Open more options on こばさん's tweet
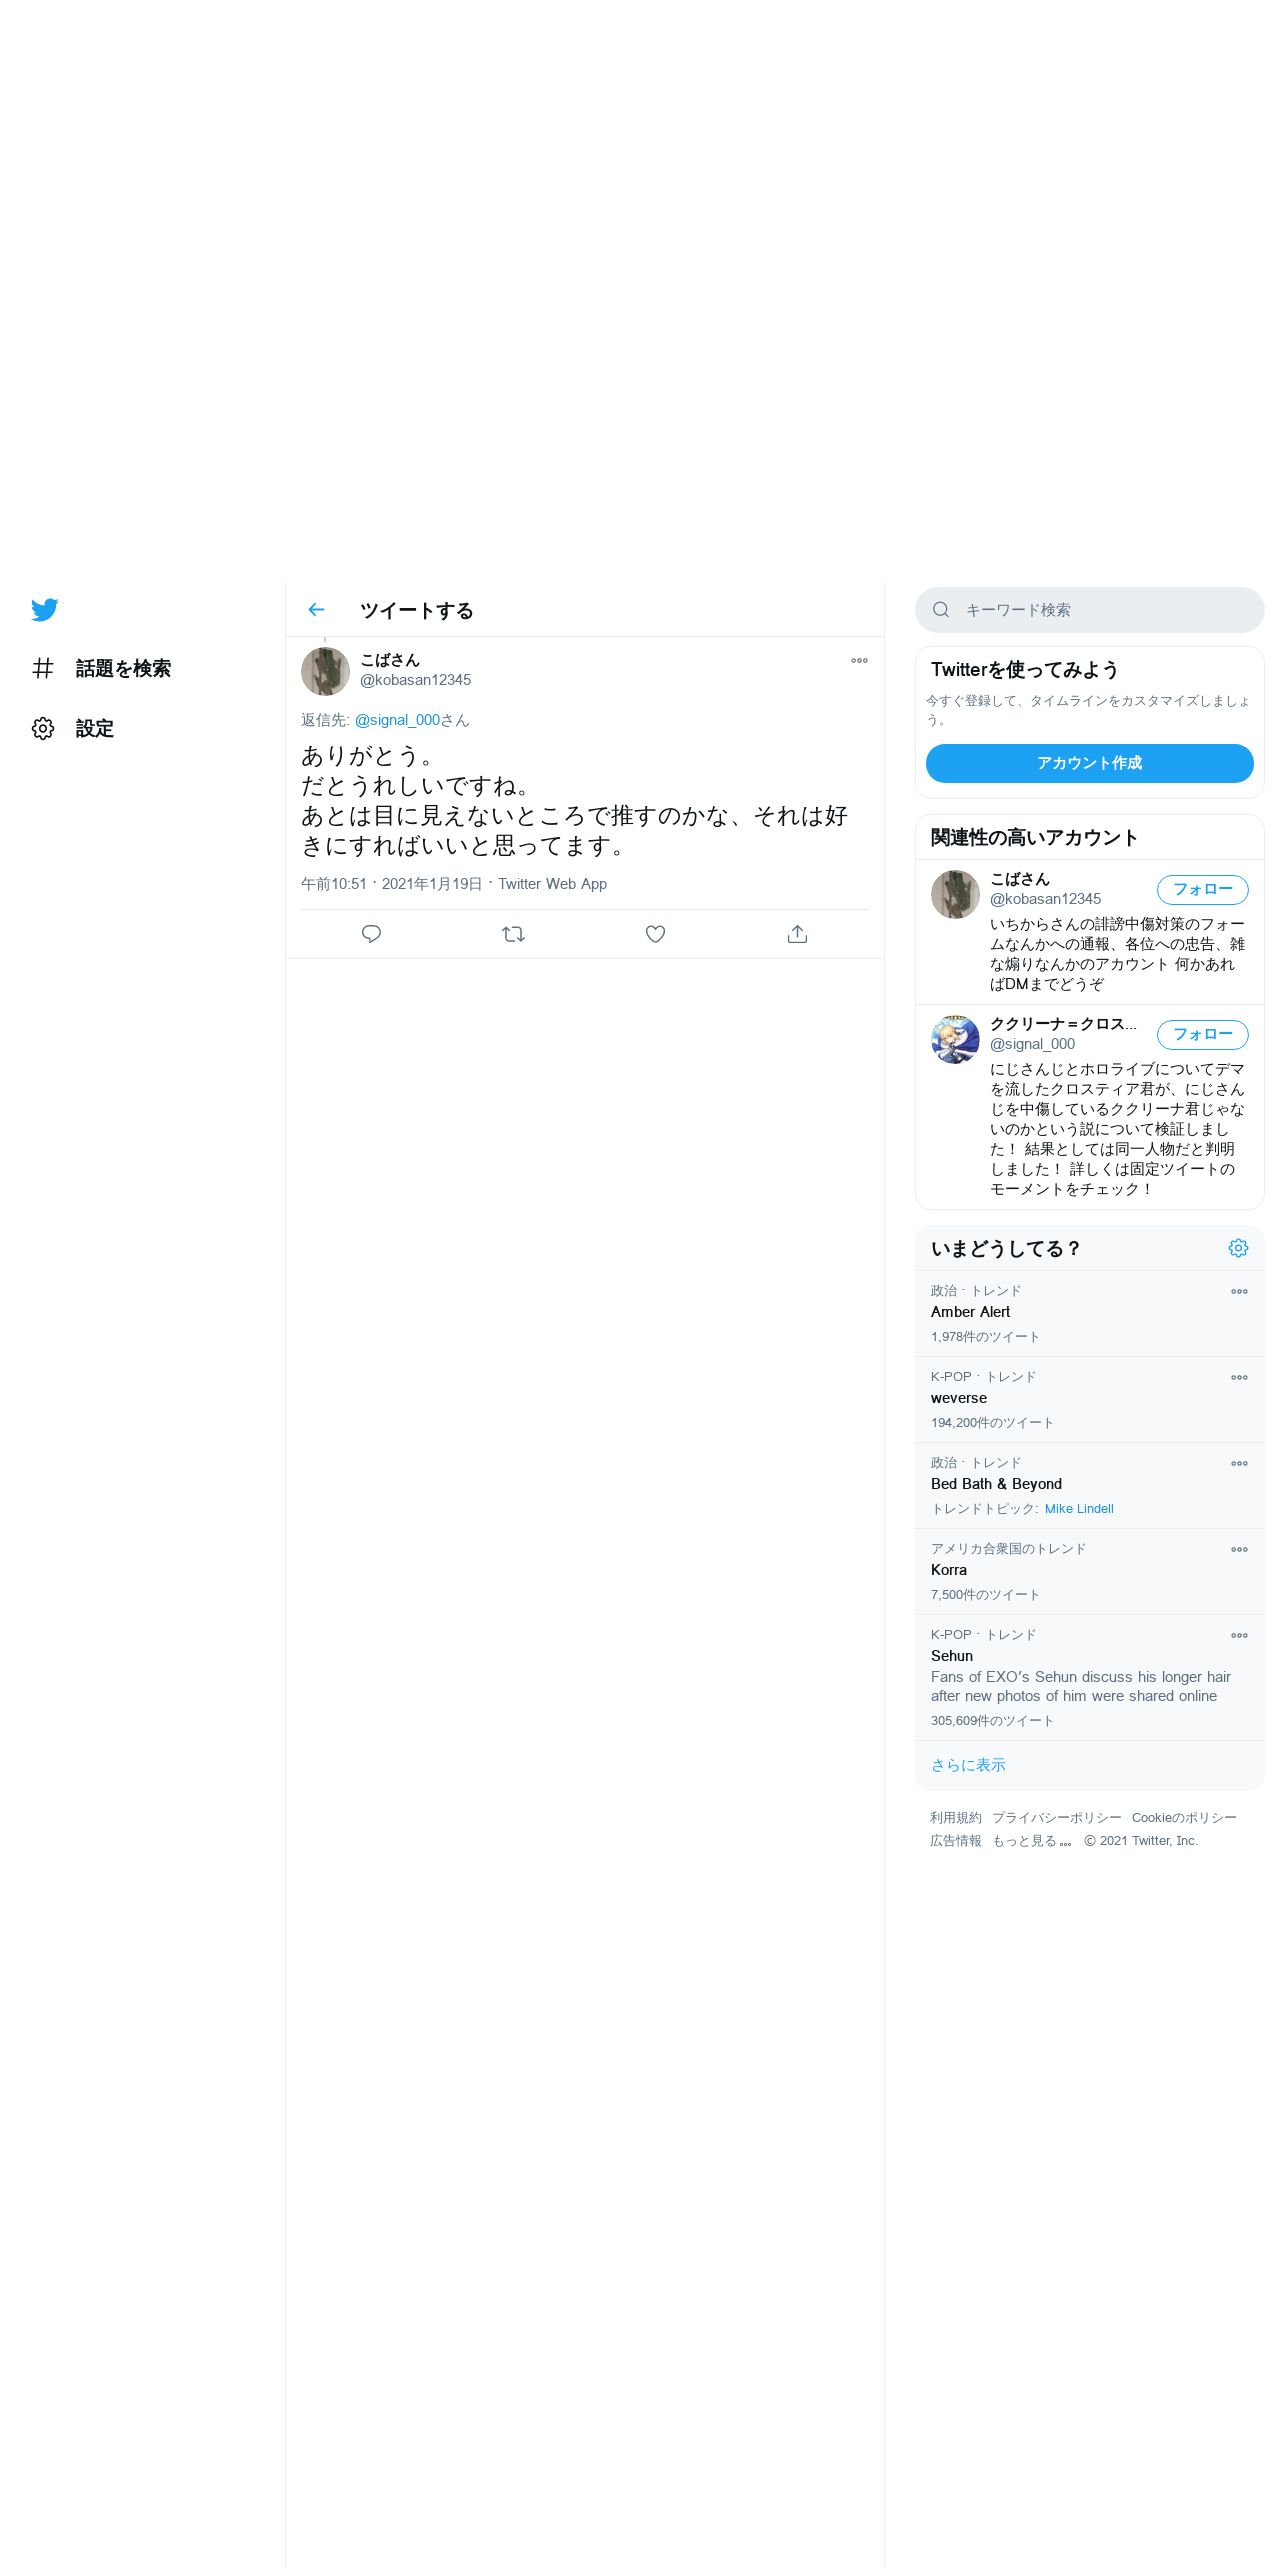This screenshot has height=2568, width=1284. (859, 660)
